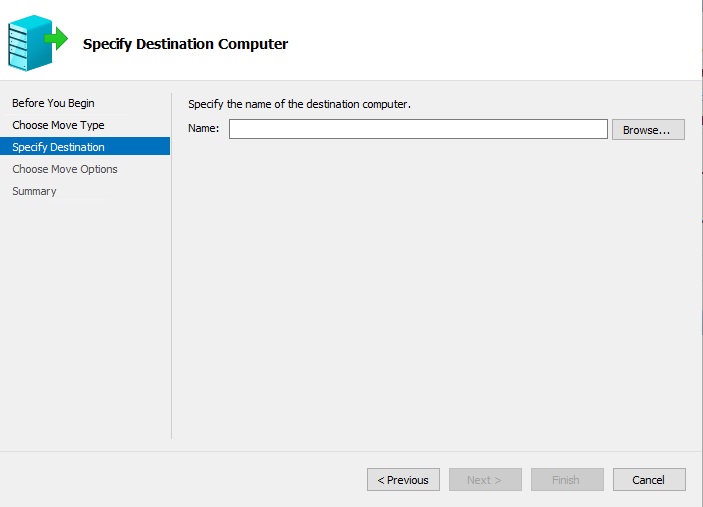Click the disabled Finish button
Image resolution: width=703 pixels, height=507 pixels.
[567, 480]
